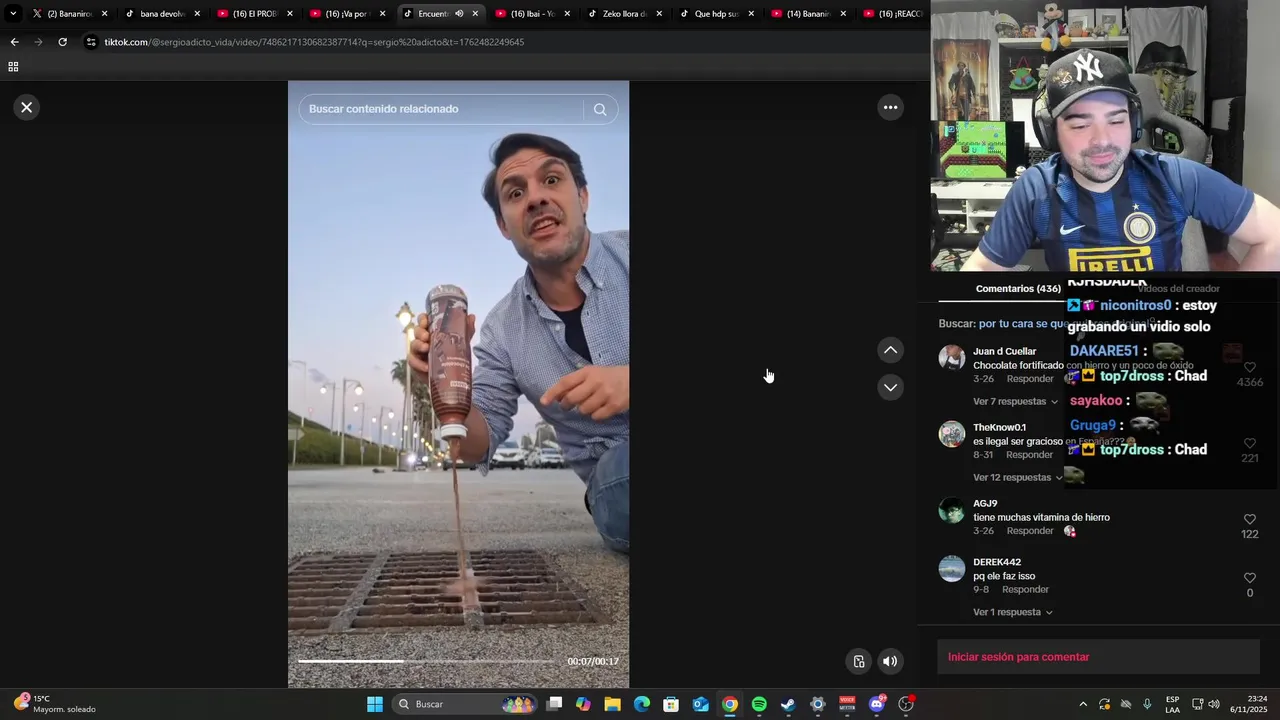Expand 'Ver 7 respuestas' replies
This screenshot has width=1280, height=720.
(x=1015, y=401)
